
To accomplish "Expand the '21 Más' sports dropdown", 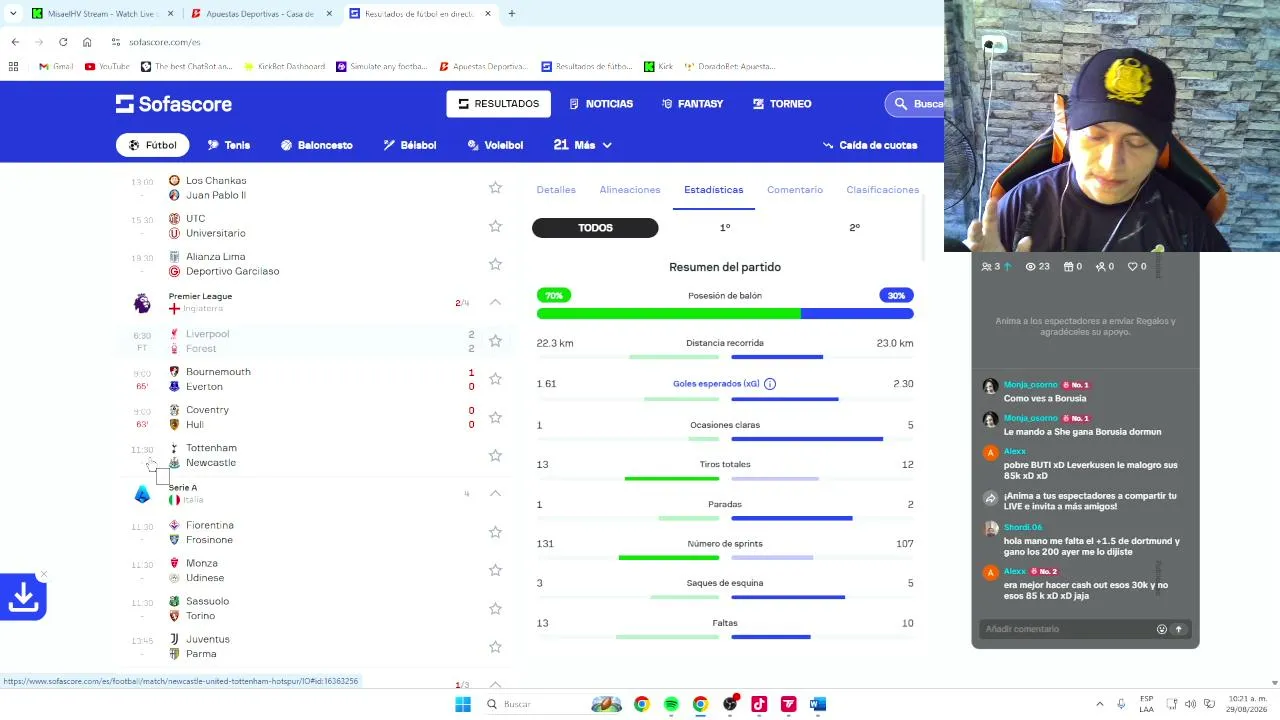I will [583, 145].
